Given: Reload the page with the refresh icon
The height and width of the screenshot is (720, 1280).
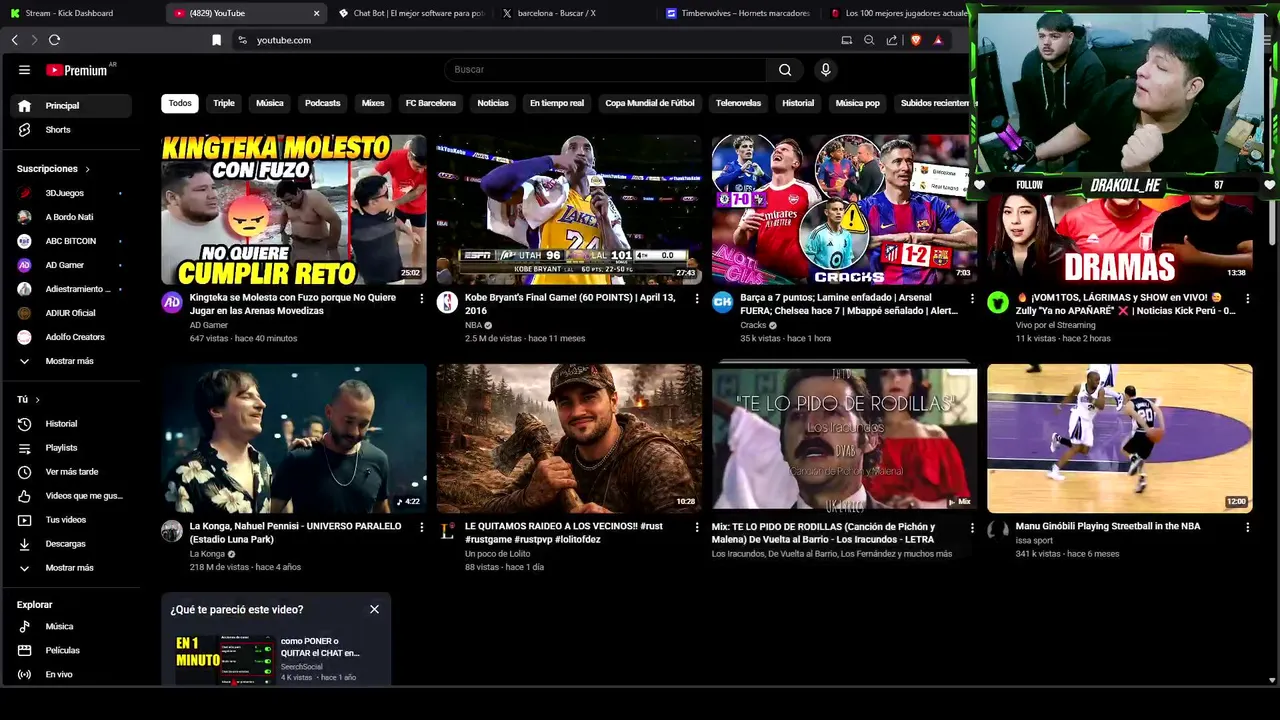Looking at the screenshot, I should [x=54, y=40].
